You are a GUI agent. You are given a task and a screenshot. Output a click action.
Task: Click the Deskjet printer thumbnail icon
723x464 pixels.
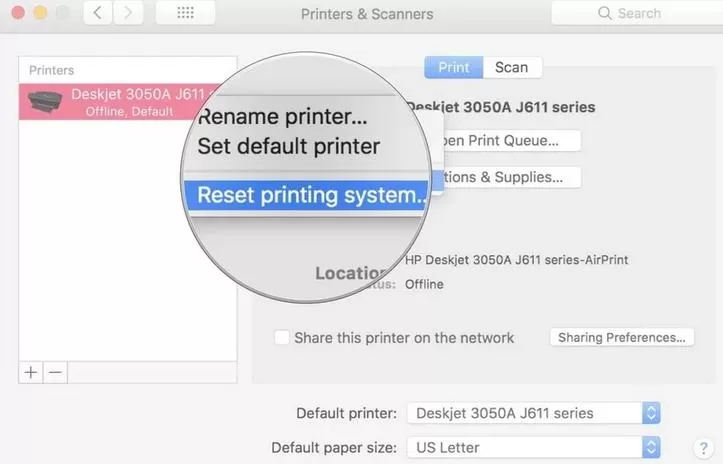[x=45, y=101]
